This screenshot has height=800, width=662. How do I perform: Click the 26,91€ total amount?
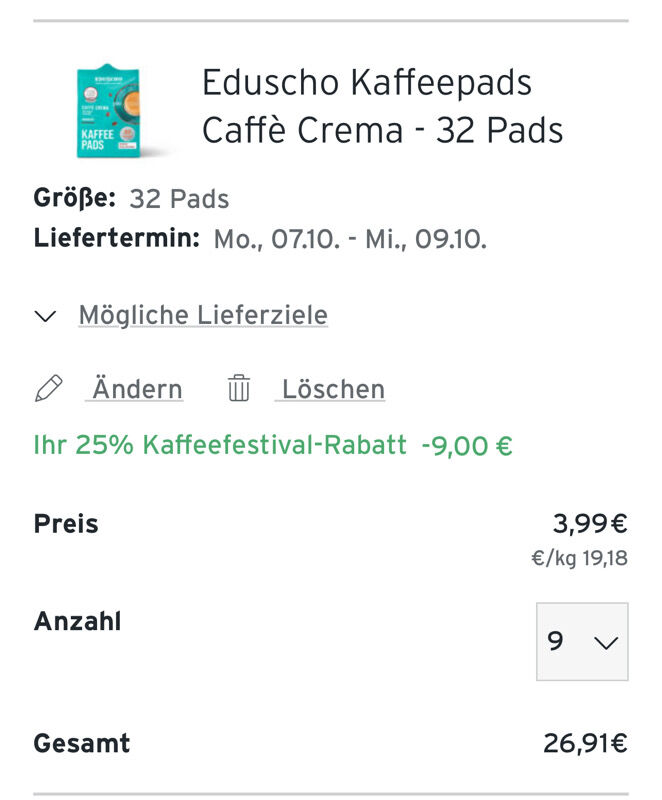[x=585, y=743]
